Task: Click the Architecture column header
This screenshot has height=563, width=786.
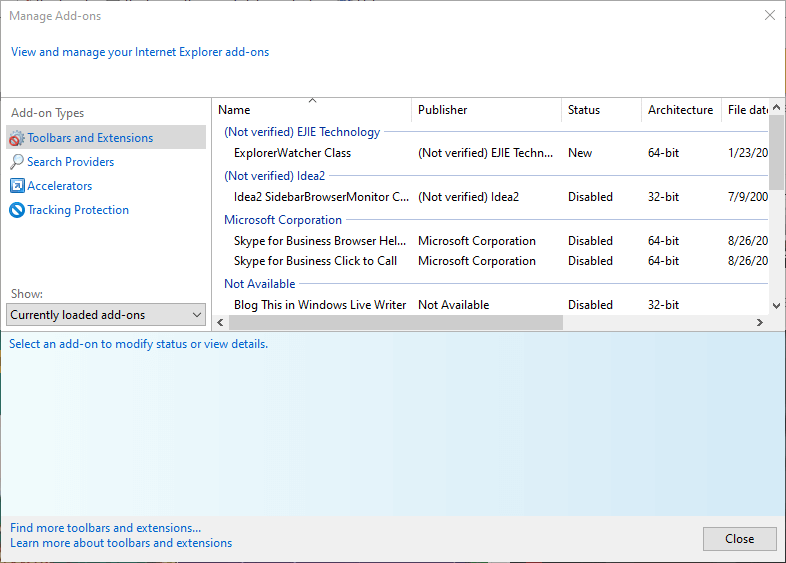Action: 680,110
